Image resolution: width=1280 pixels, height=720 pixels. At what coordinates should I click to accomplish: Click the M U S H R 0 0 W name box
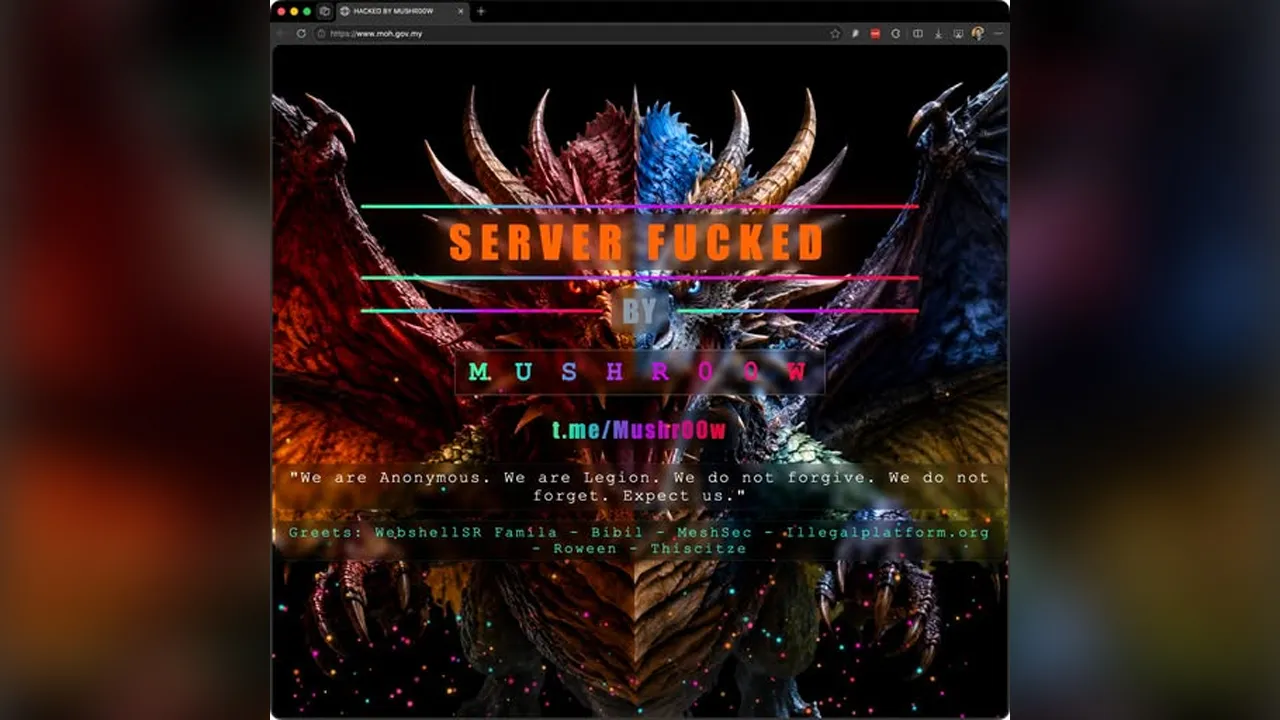[x=639, y=372]
